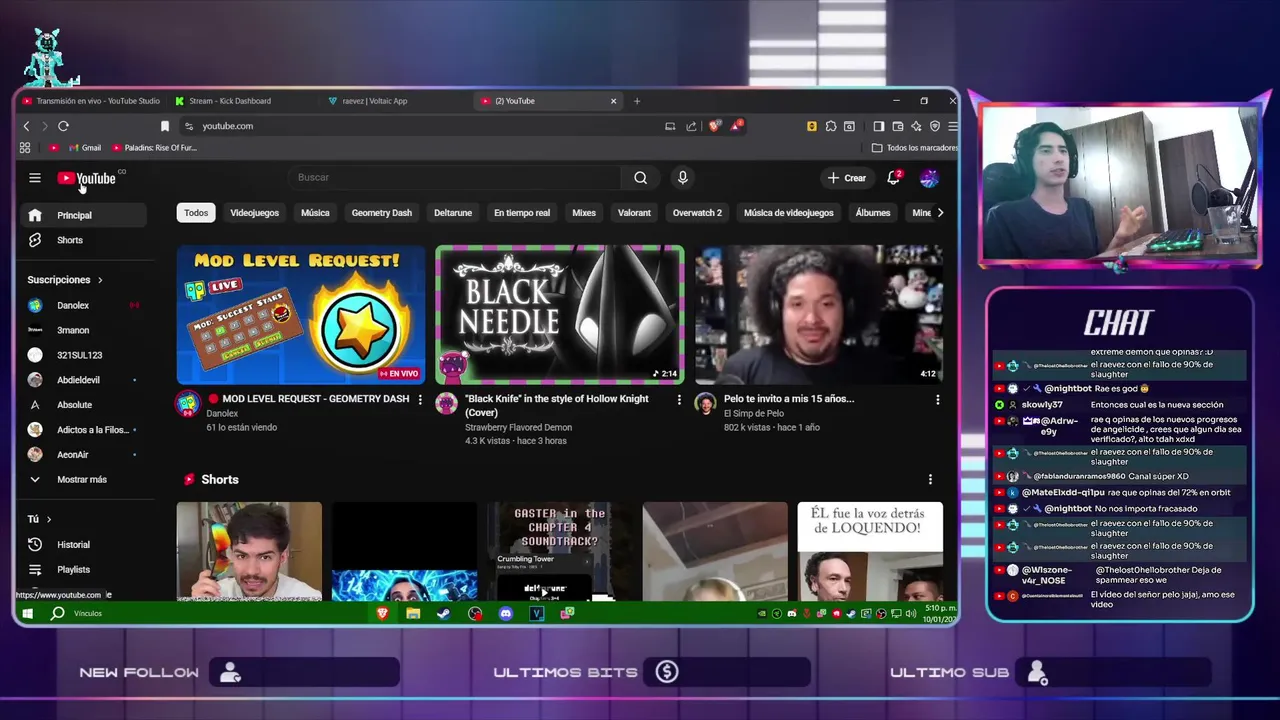This screenshot has width=1280, height=720.
Task: Click the Brave Rewards triangle icon
Action: click(736, 126)
